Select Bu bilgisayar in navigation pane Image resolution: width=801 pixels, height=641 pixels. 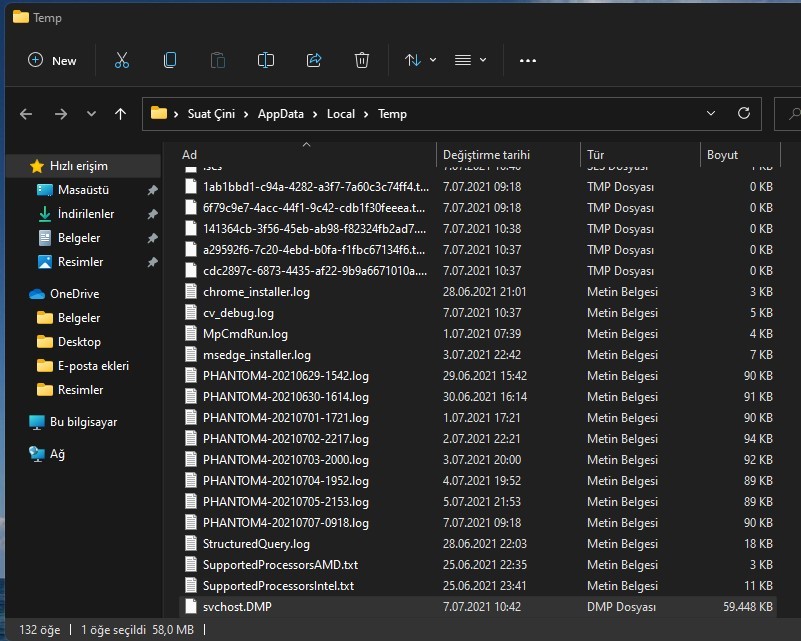(x=83, y=422)
